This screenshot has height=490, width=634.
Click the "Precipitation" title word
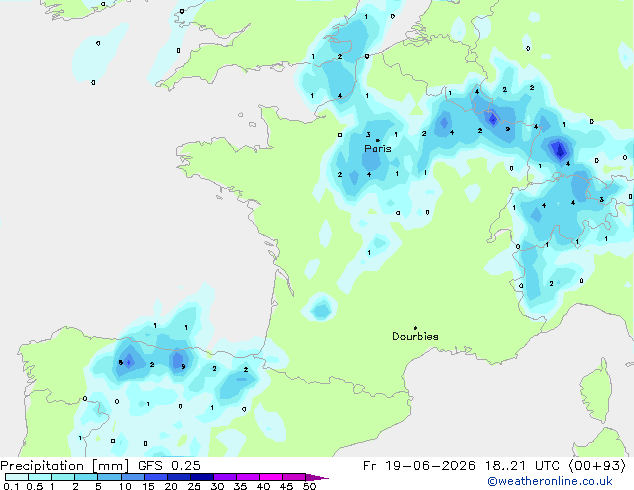point(42,466)
